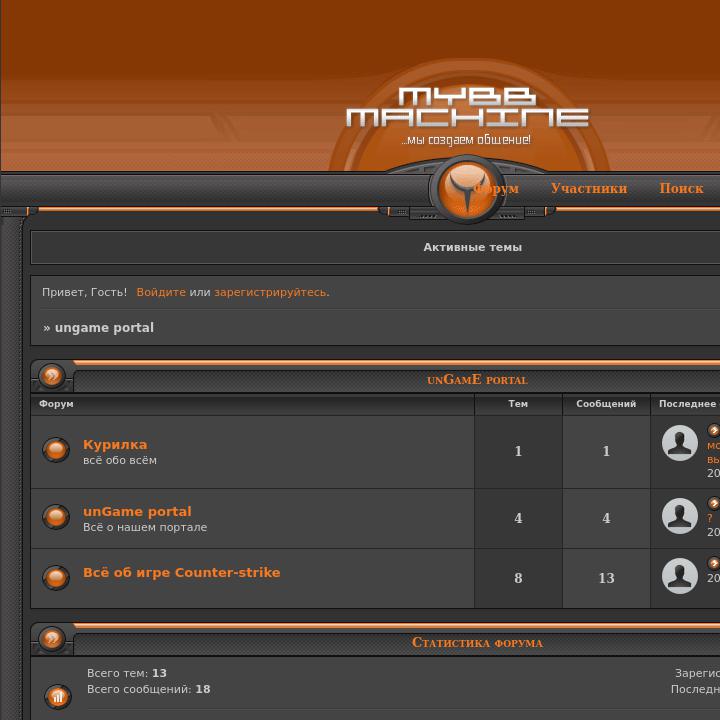Click the Форум column header
Image resolution: width=720 pixels, height=720 pixels.
pyautogui.click(x=56, y=404)
